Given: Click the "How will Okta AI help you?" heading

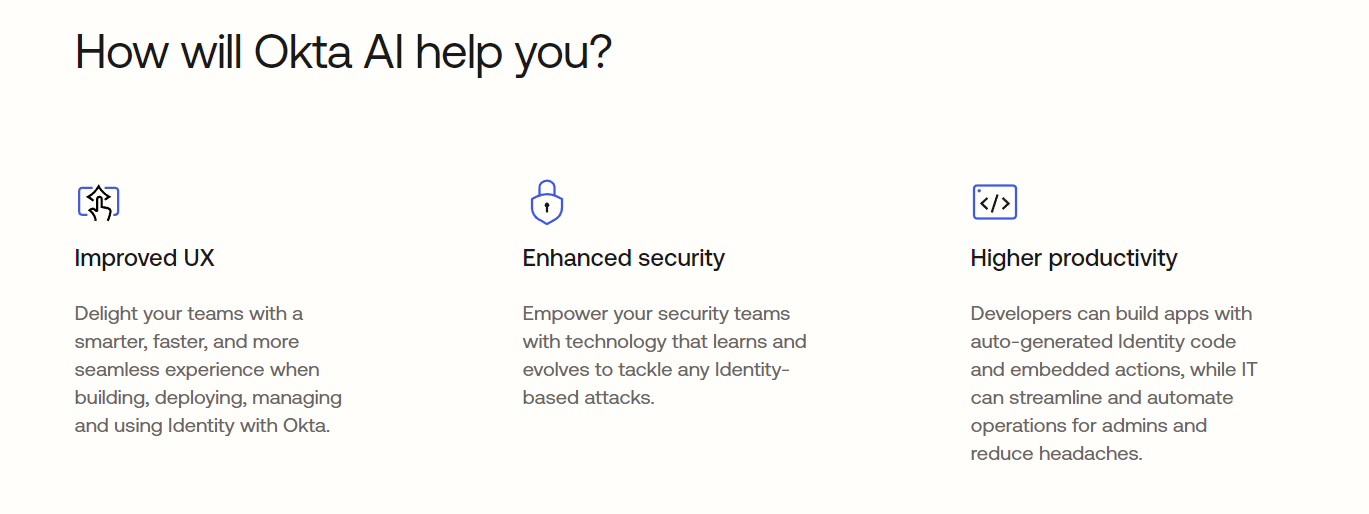Looking at the screenshot, I should coord(343,52).
